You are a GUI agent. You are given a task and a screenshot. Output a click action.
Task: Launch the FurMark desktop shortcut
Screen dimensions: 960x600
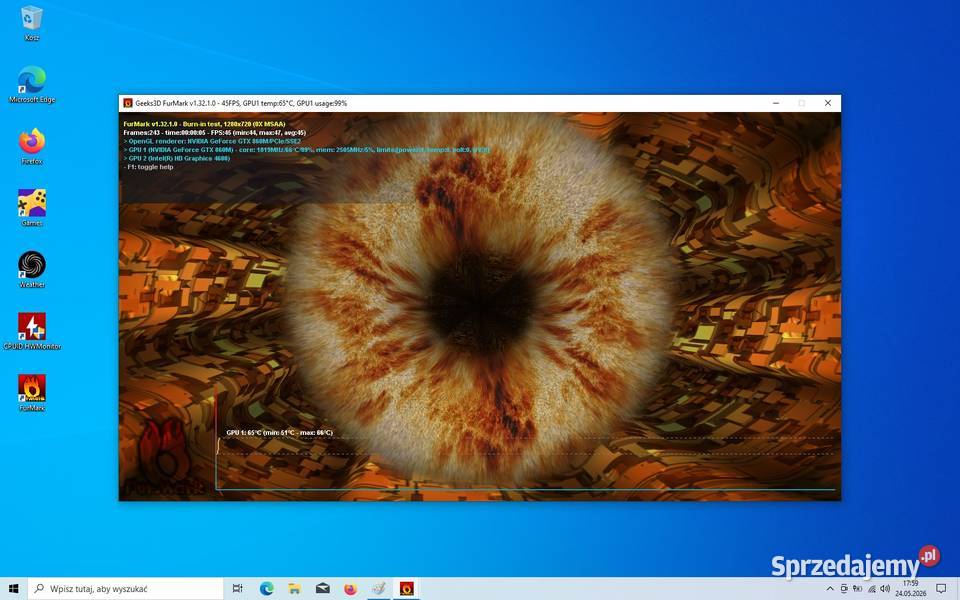(x=32, y=393)
